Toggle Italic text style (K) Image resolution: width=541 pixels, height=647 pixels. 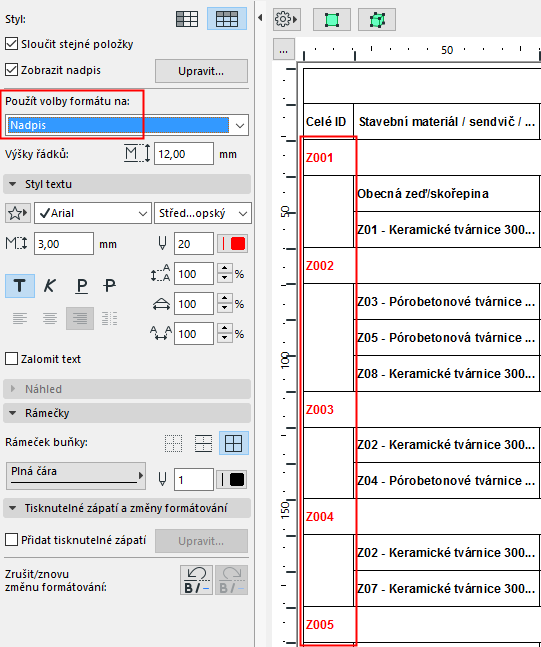pos(50,286)
